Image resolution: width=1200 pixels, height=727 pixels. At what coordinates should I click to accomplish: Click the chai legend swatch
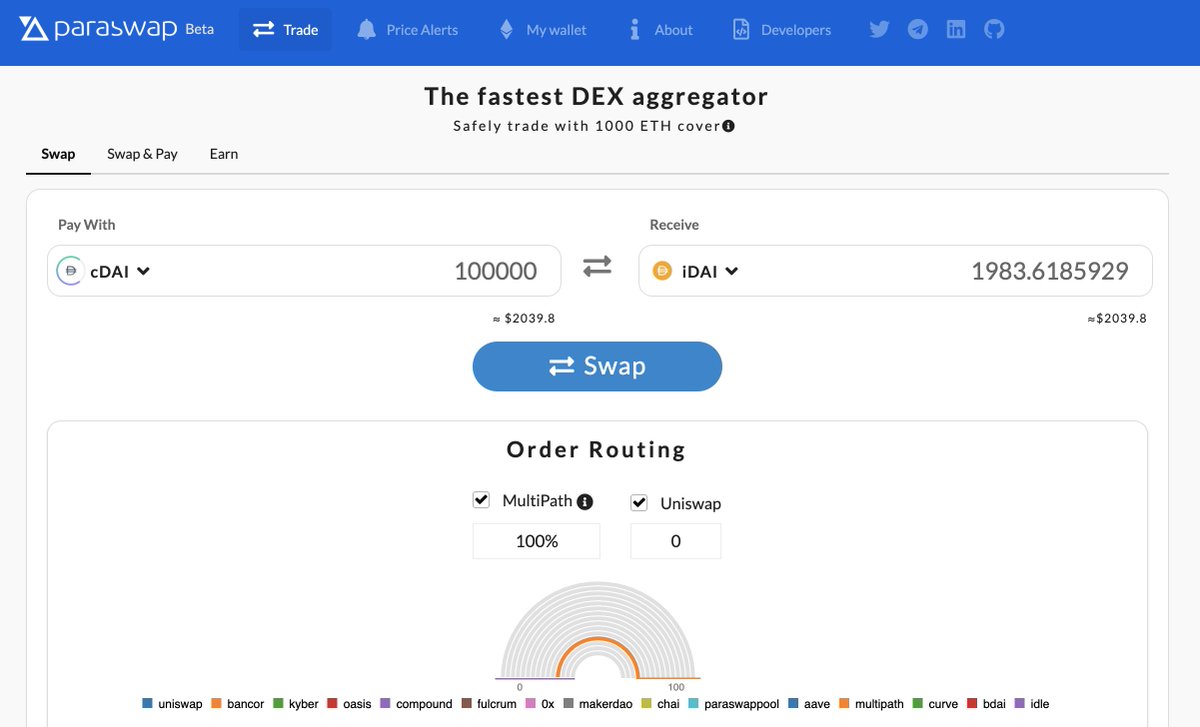647,704
